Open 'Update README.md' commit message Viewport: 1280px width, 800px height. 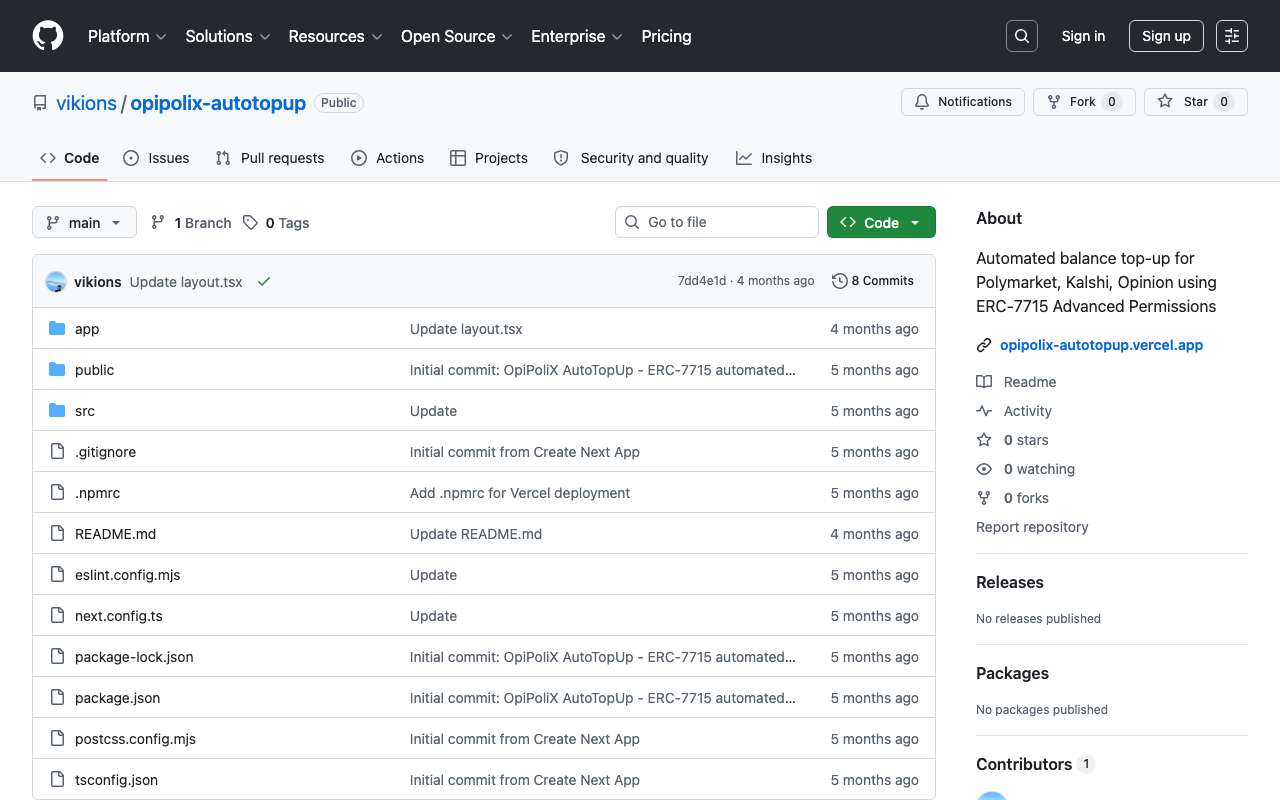click(x=476, y=534)
